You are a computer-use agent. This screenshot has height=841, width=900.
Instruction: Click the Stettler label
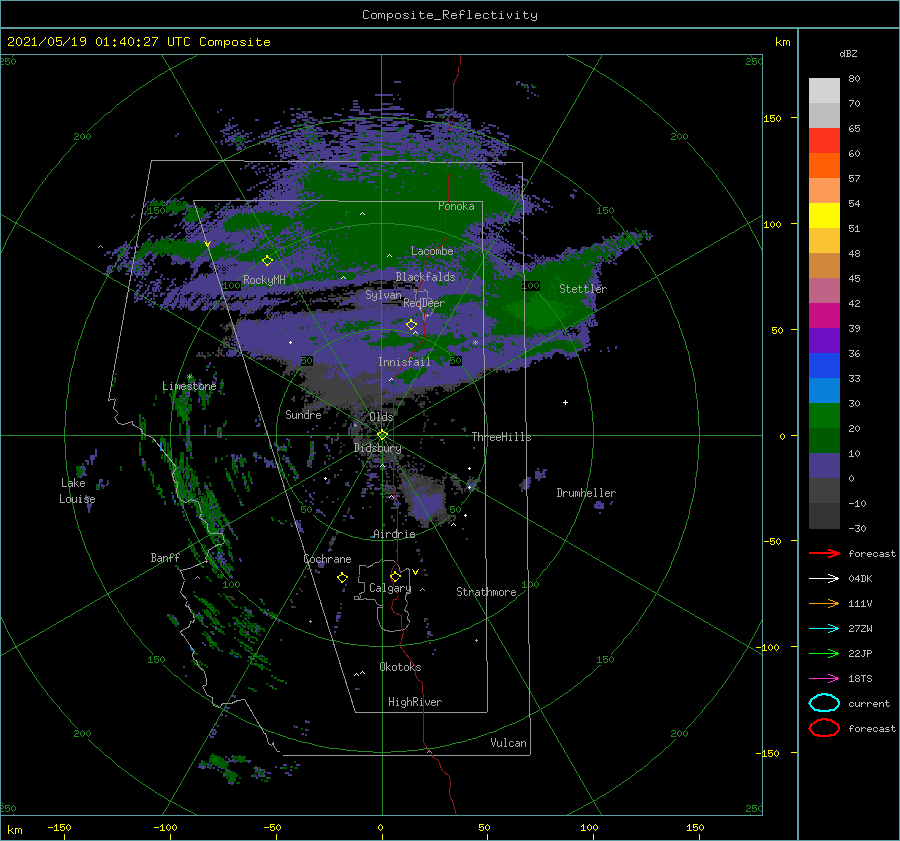point(583,289)
